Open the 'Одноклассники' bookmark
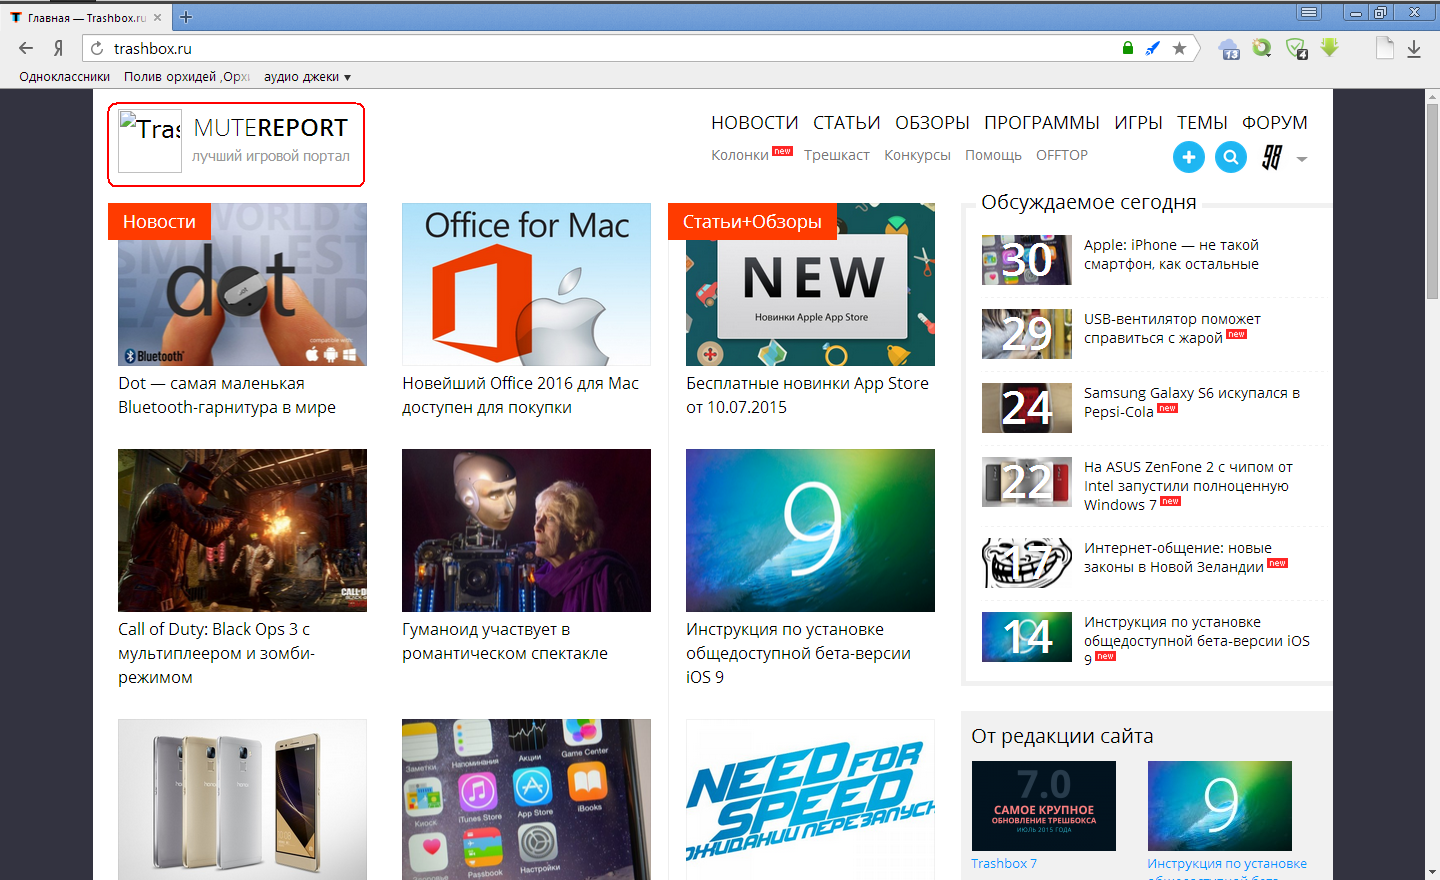This screenshot has width=1440, height=880. click(64, 76)
